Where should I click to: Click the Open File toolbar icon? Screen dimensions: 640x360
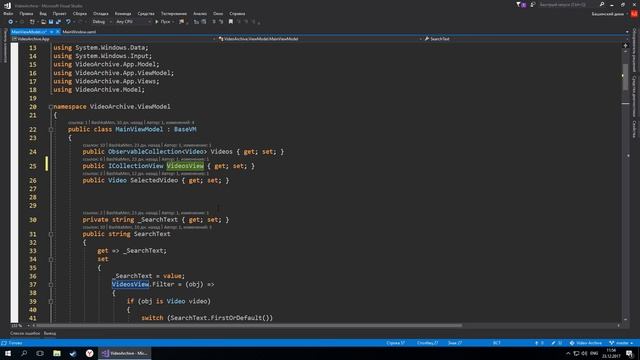[x=43, y=22]
